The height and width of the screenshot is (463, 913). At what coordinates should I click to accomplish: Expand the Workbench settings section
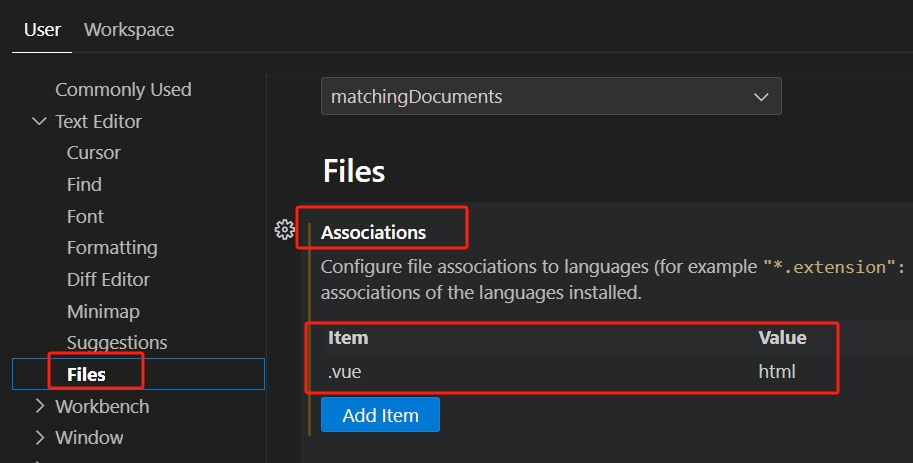pos(40,406)
